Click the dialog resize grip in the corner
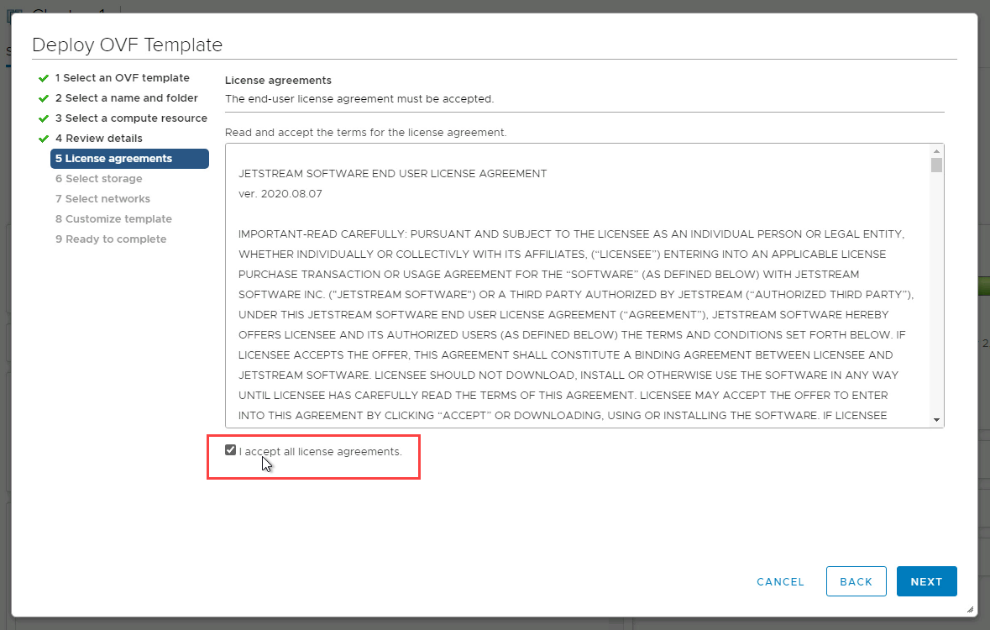Viewport: 990px width, 630px height. 970,609
